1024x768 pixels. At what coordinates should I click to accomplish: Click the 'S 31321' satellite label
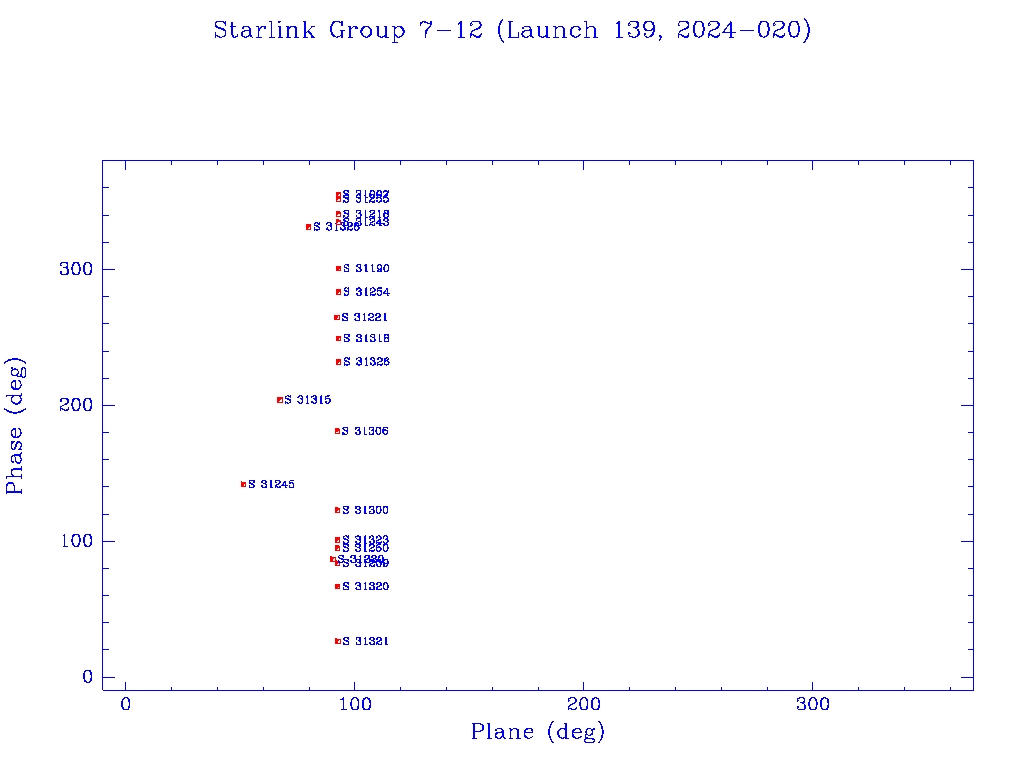pyautogui.click(x=366, y=641)
